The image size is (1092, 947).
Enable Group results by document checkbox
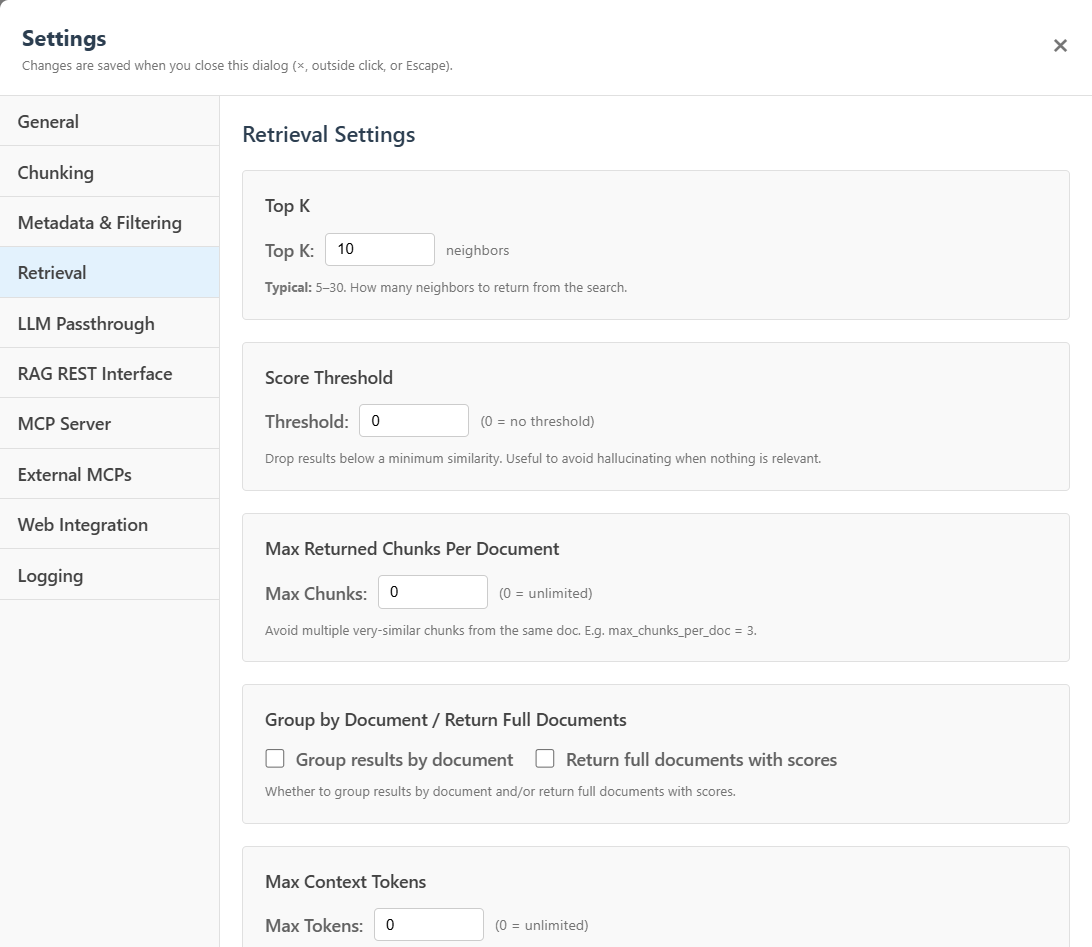(x=275, y=758)
